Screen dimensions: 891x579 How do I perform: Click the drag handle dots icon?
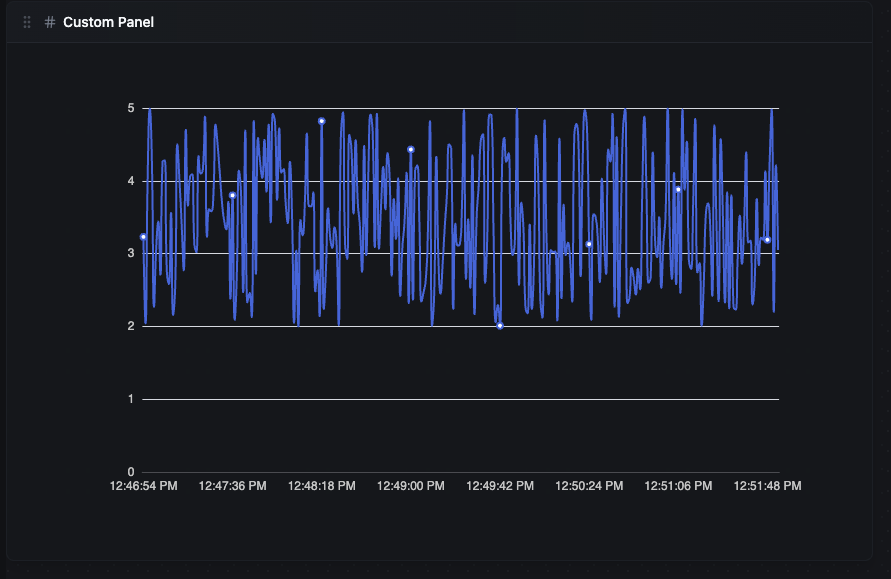pos(27,21)
